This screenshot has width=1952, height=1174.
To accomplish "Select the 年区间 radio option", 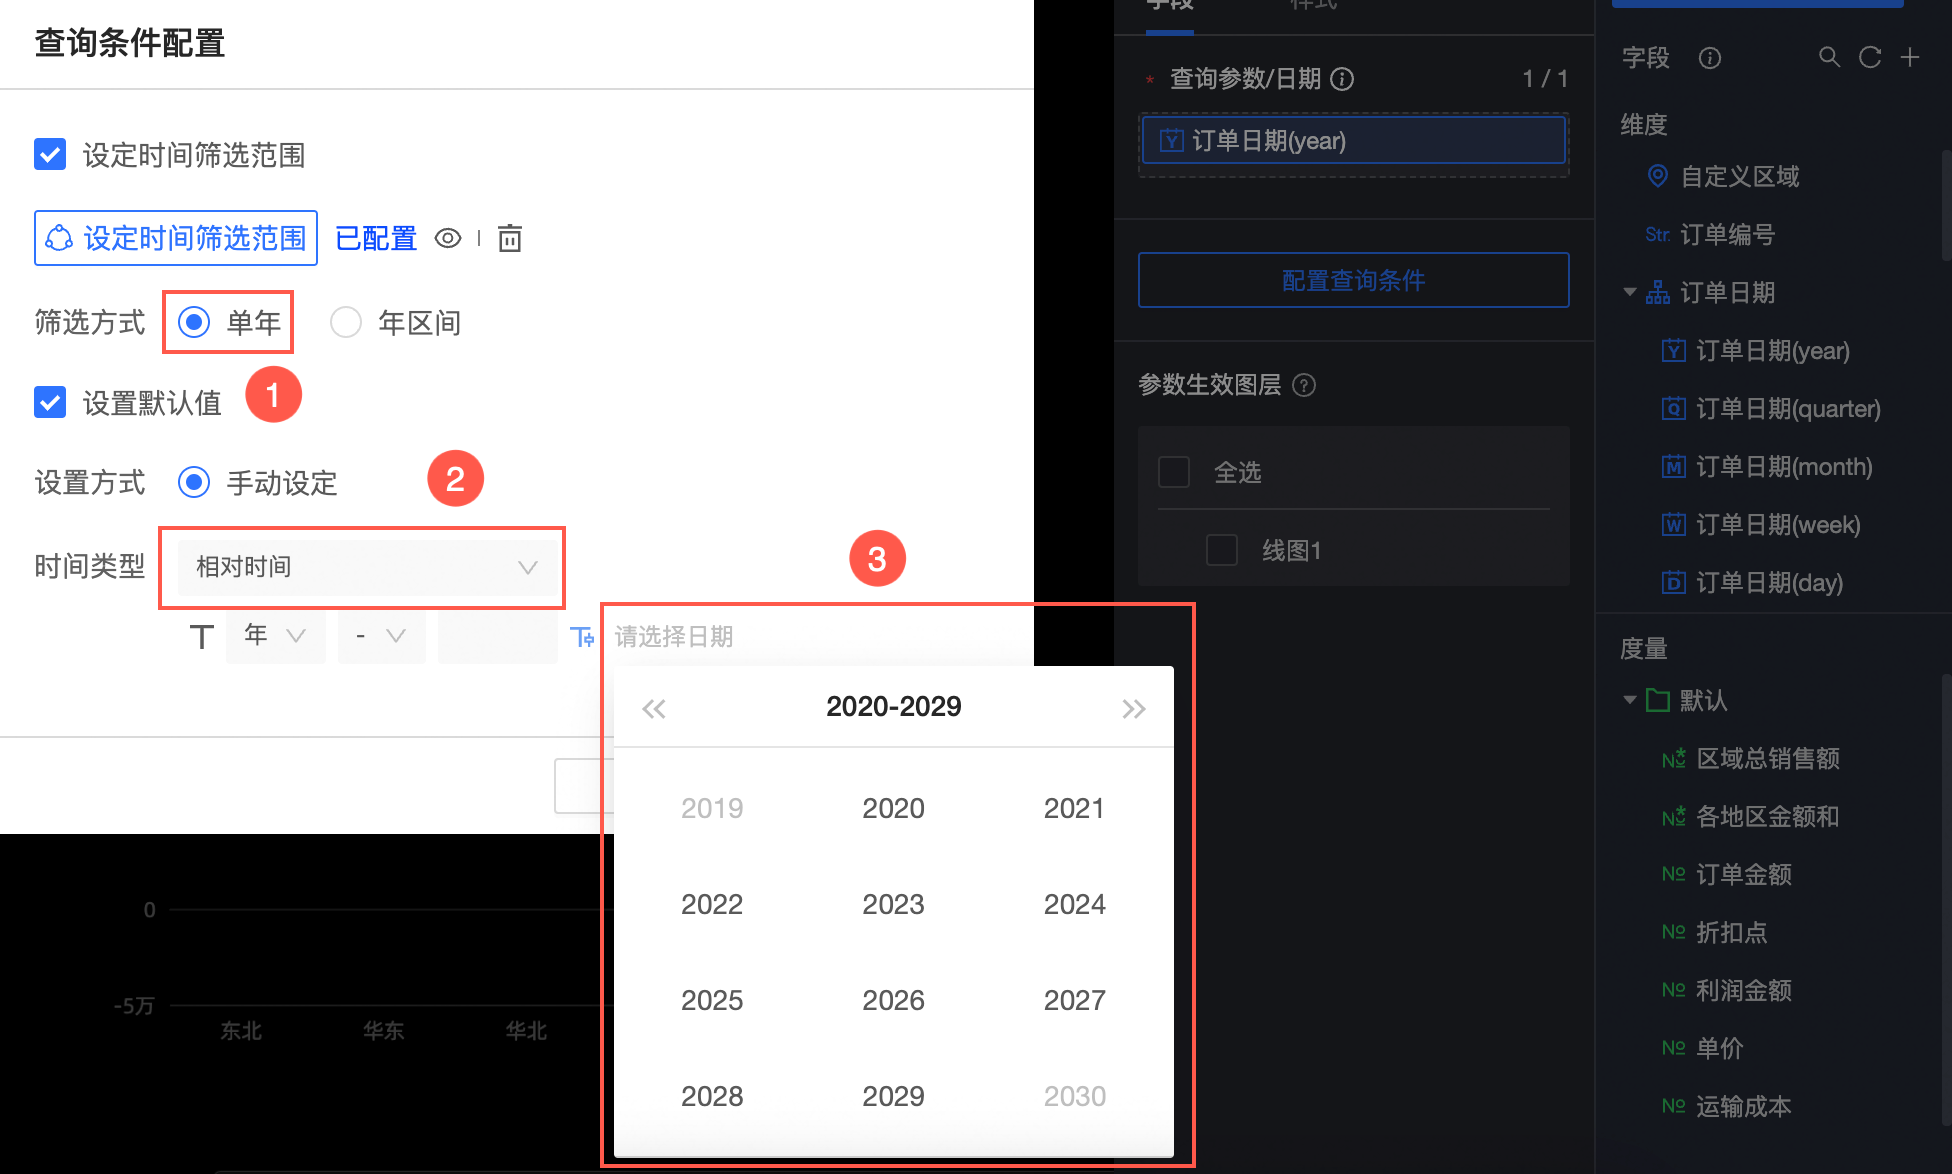I will [346, 322].
